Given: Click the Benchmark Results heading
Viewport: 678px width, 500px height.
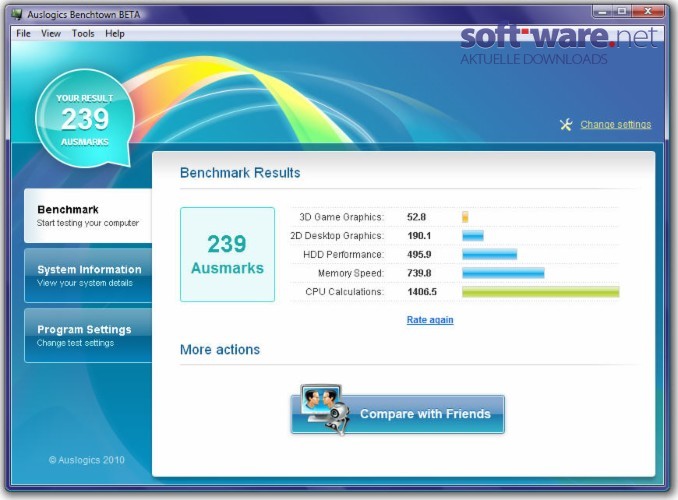Looking at the screenshot, I should tap(240, 173).
